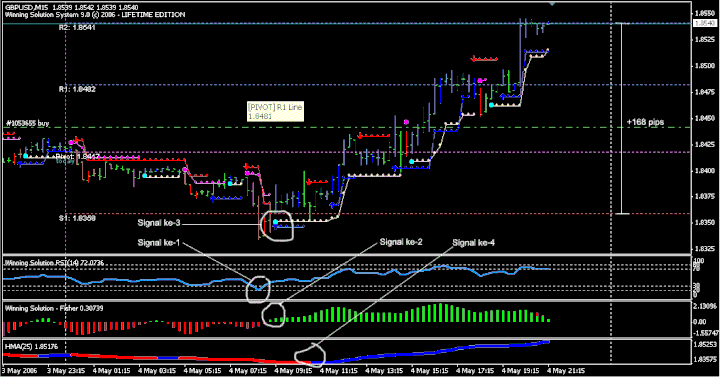Select the R1: 1.8482 pivot label

coord(77,89)
